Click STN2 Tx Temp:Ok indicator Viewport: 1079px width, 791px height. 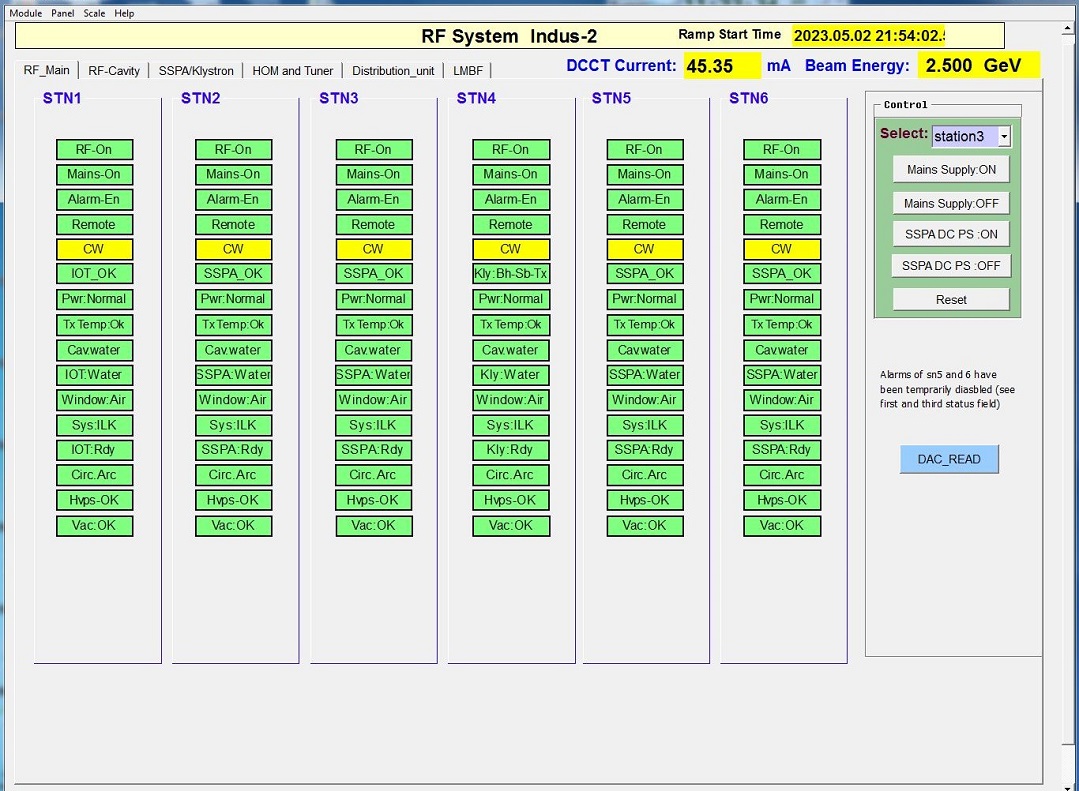[x=233, y=324]
